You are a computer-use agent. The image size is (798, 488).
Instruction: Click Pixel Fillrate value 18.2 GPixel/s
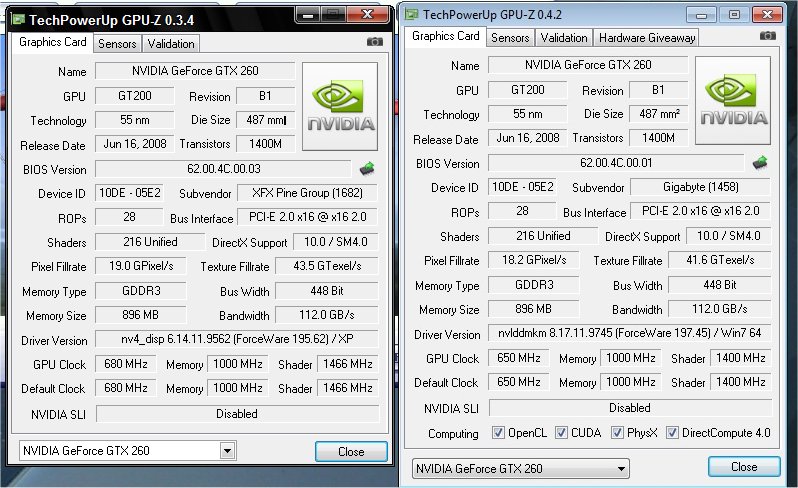tap(534, 260)
